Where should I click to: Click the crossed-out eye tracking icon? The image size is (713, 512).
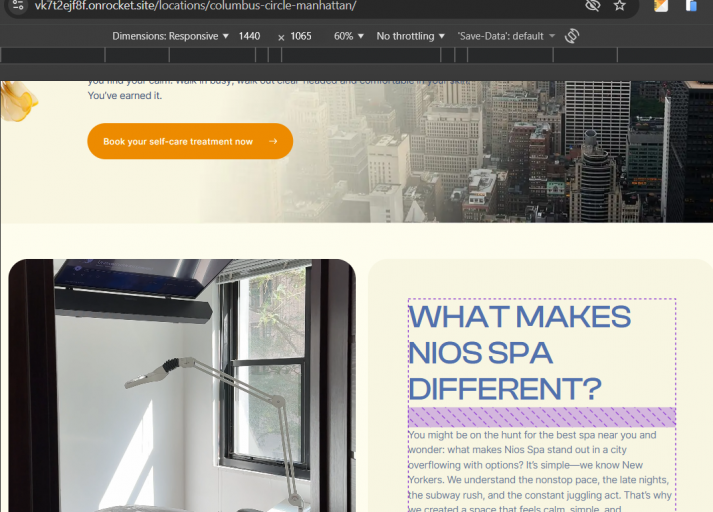(592, 5)
